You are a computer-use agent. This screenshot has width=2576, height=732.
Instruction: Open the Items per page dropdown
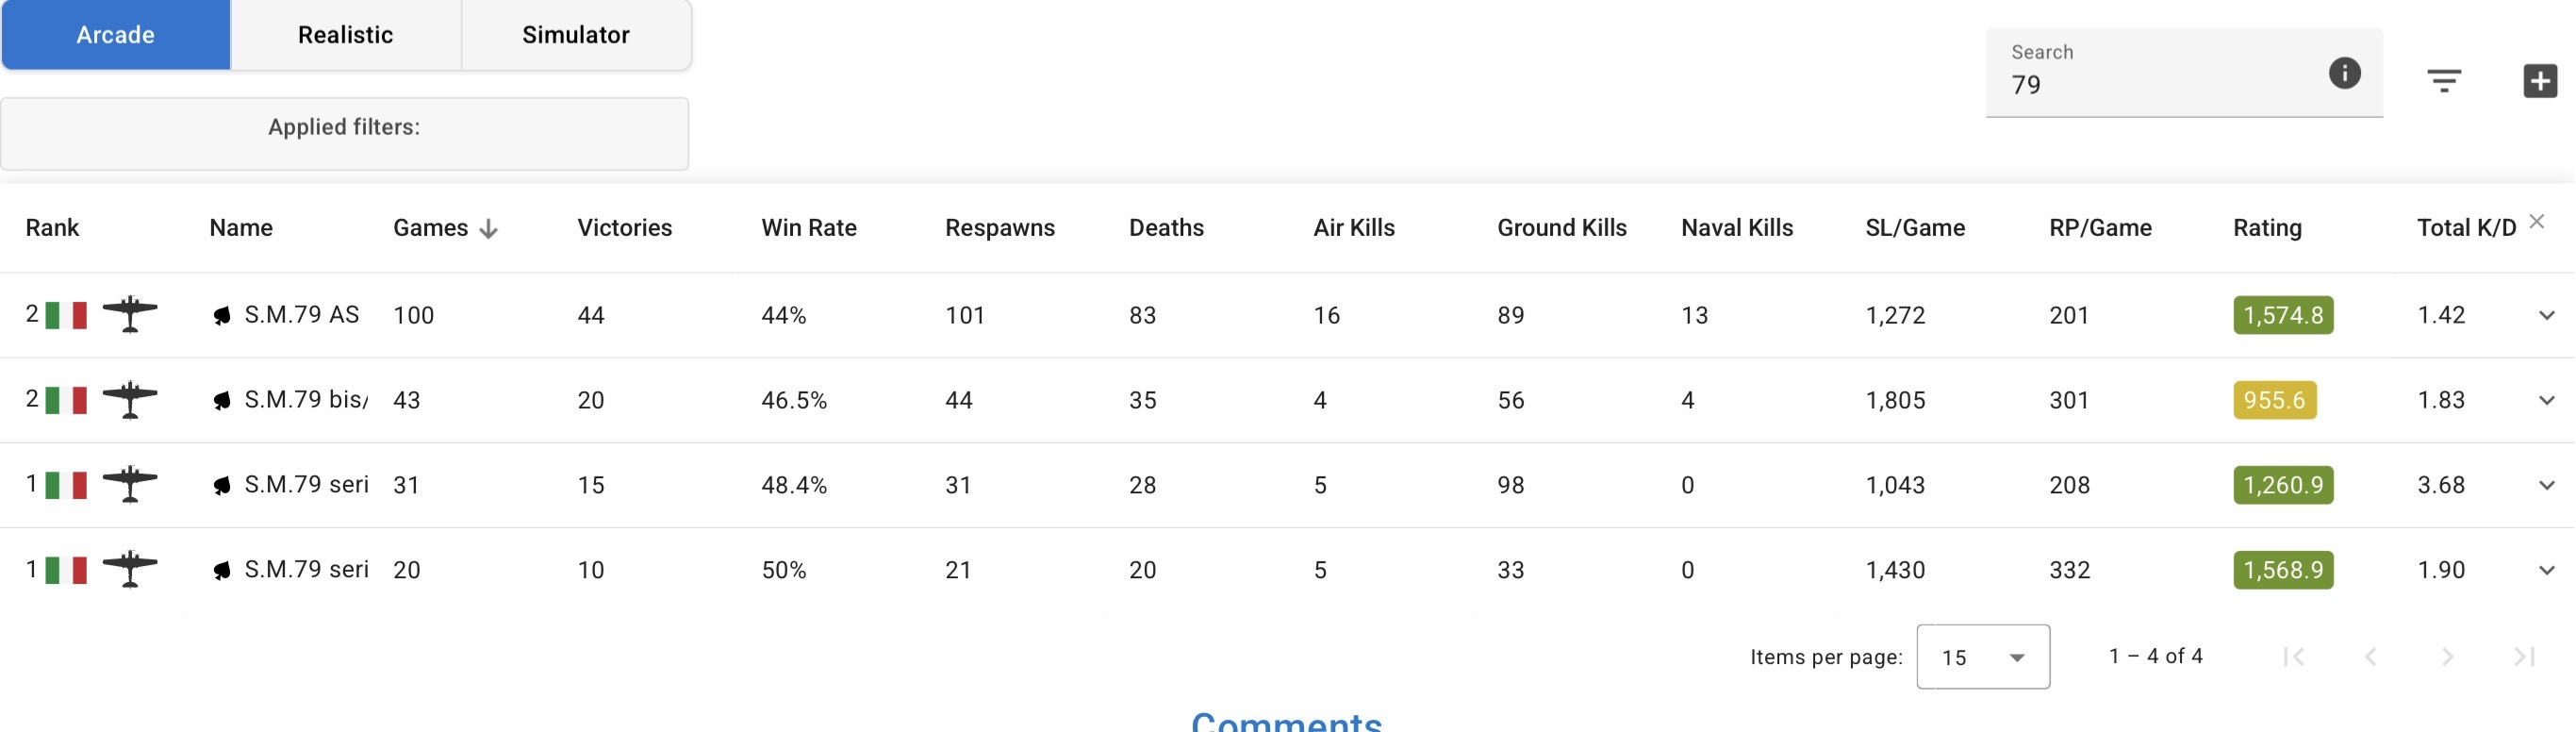click(1982, 657)
